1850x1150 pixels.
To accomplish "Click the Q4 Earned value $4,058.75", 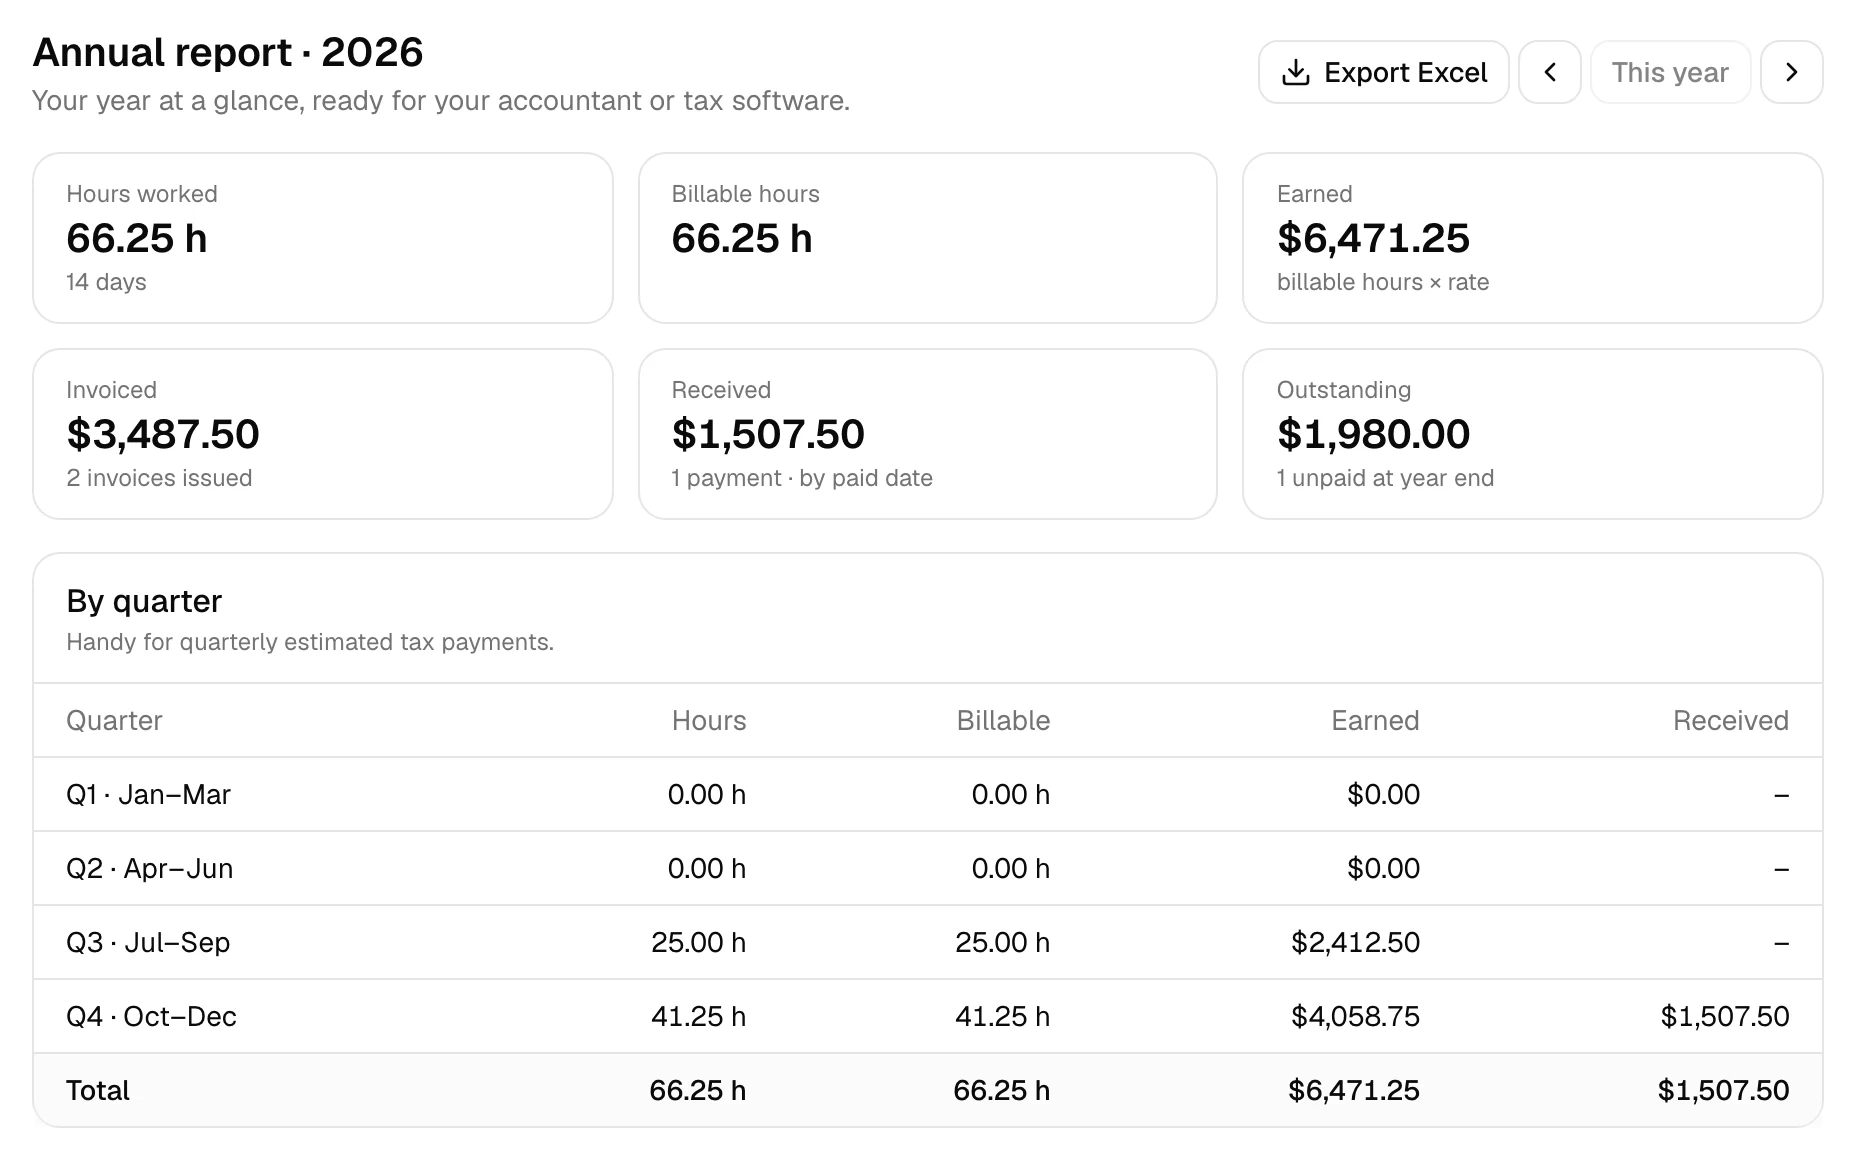I will pyautogui.click(x=1355, y=1016).
